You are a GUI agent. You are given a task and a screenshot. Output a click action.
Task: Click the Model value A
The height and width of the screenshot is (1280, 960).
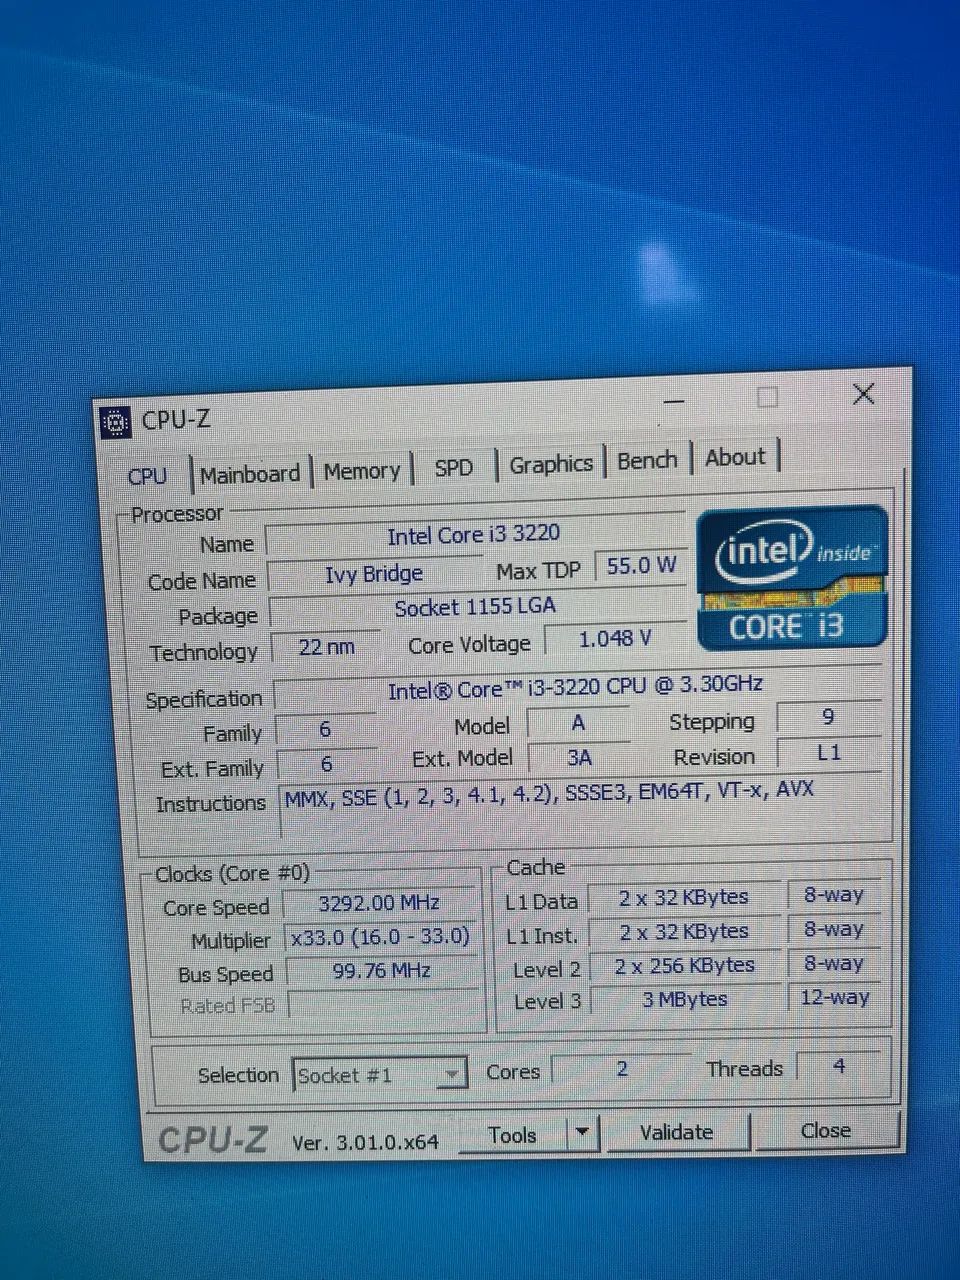[x=578, y=723]
